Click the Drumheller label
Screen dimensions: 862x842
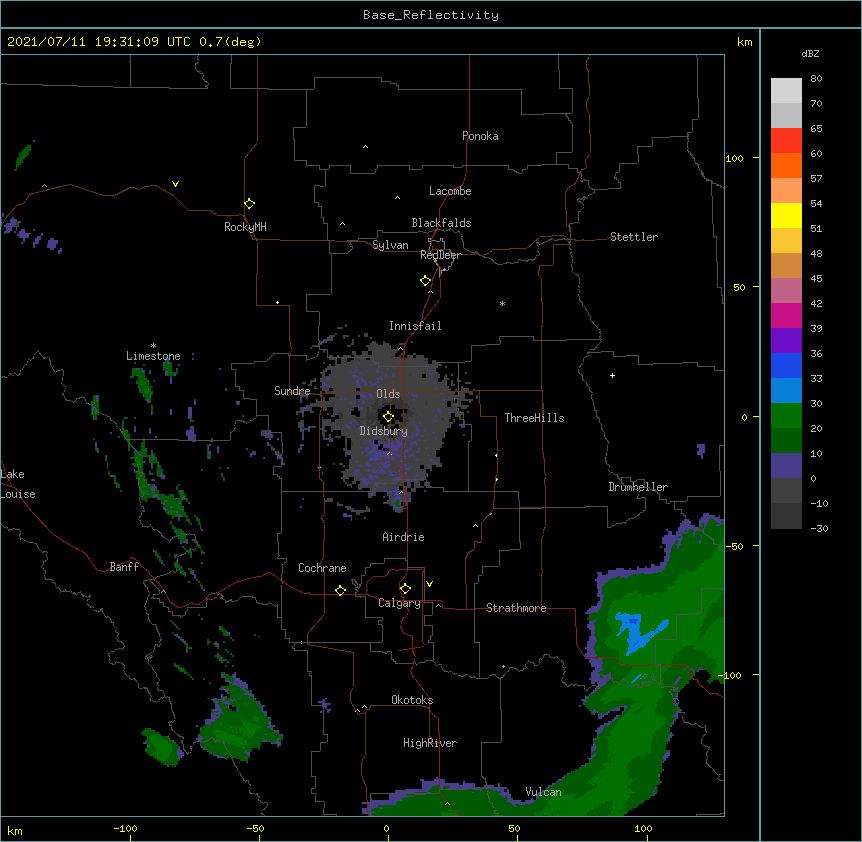pyautogui.click(x=638, y=487)
